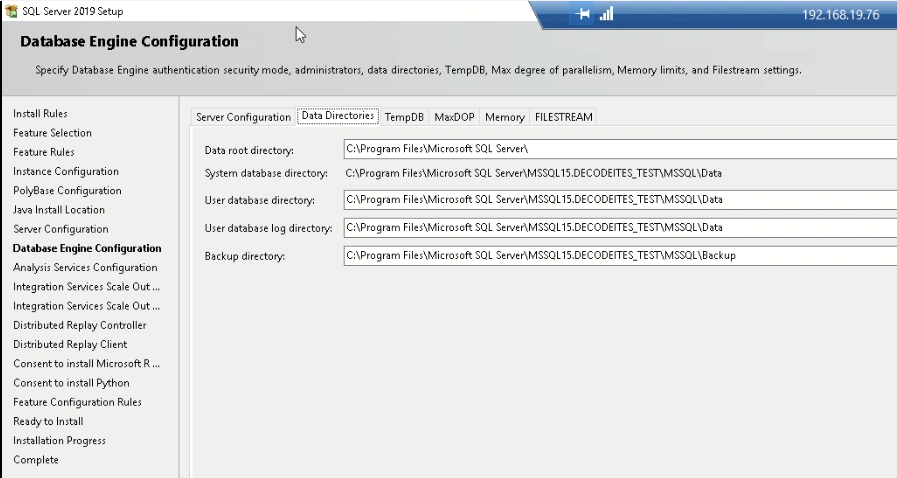Select the Analysis Services Configuration step
The height and width of the screenshot is (478, 897).
(x=85, y=268)
